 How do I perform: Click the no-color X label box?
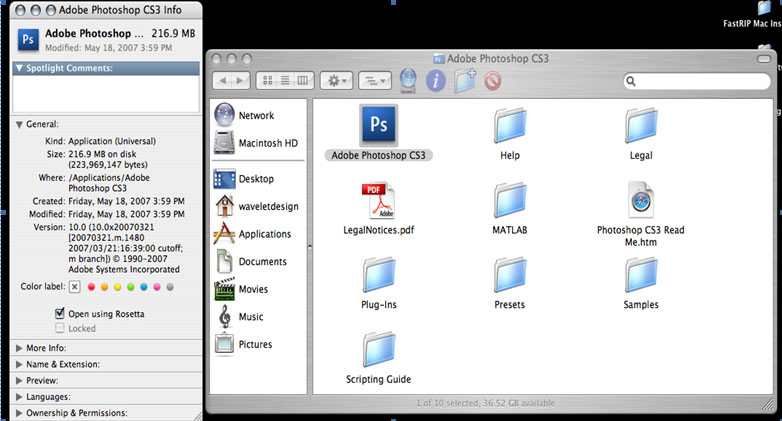click(x=74, y=287)
